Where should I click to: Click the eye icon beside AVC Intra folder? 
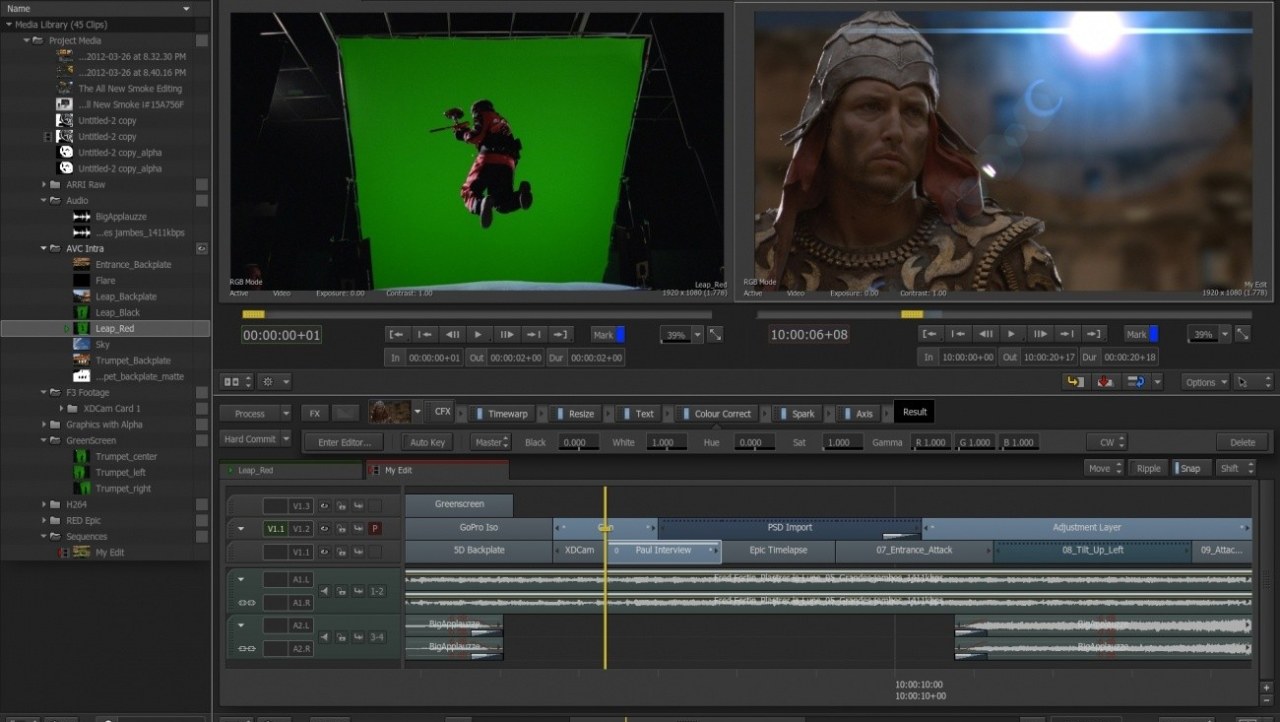coord(201,248)
